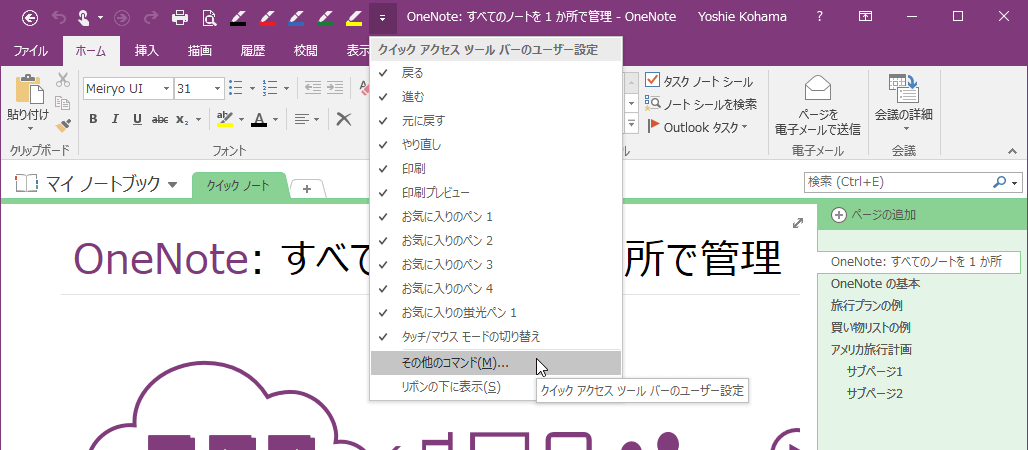Click the numbered list icon
This screenshot has height=450, width=1028.
click(x=270, y=87)
